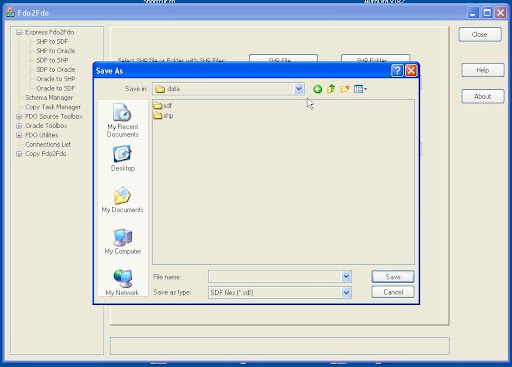
Task: Open Connections List from the tree
Action: pos(48,144)
